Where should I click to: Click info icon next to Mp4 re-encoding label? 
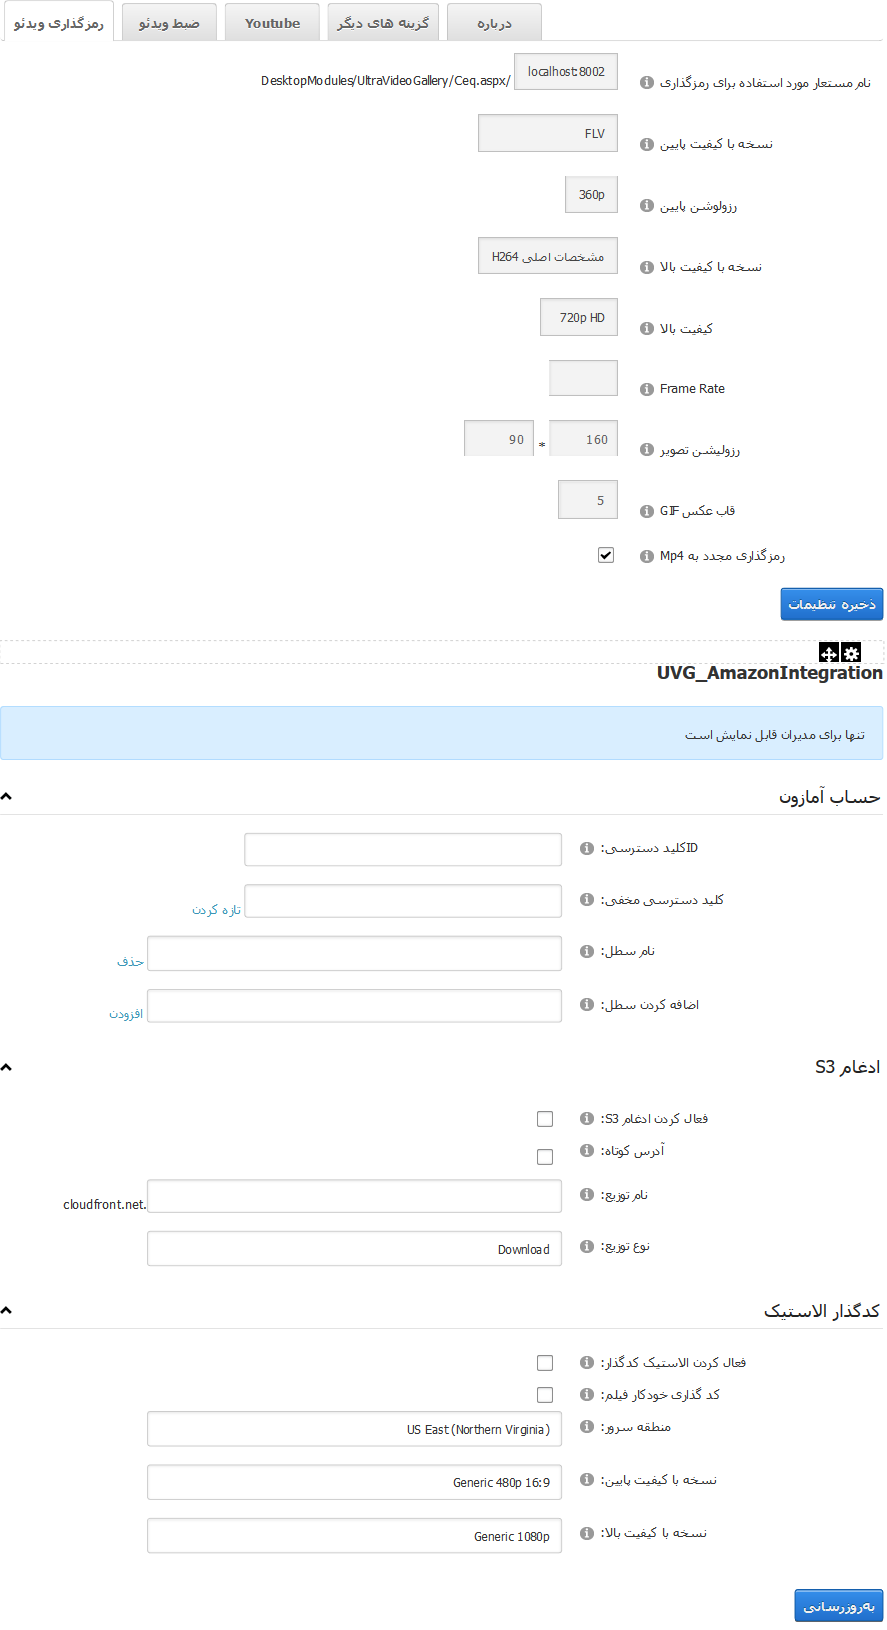point(647,556)
